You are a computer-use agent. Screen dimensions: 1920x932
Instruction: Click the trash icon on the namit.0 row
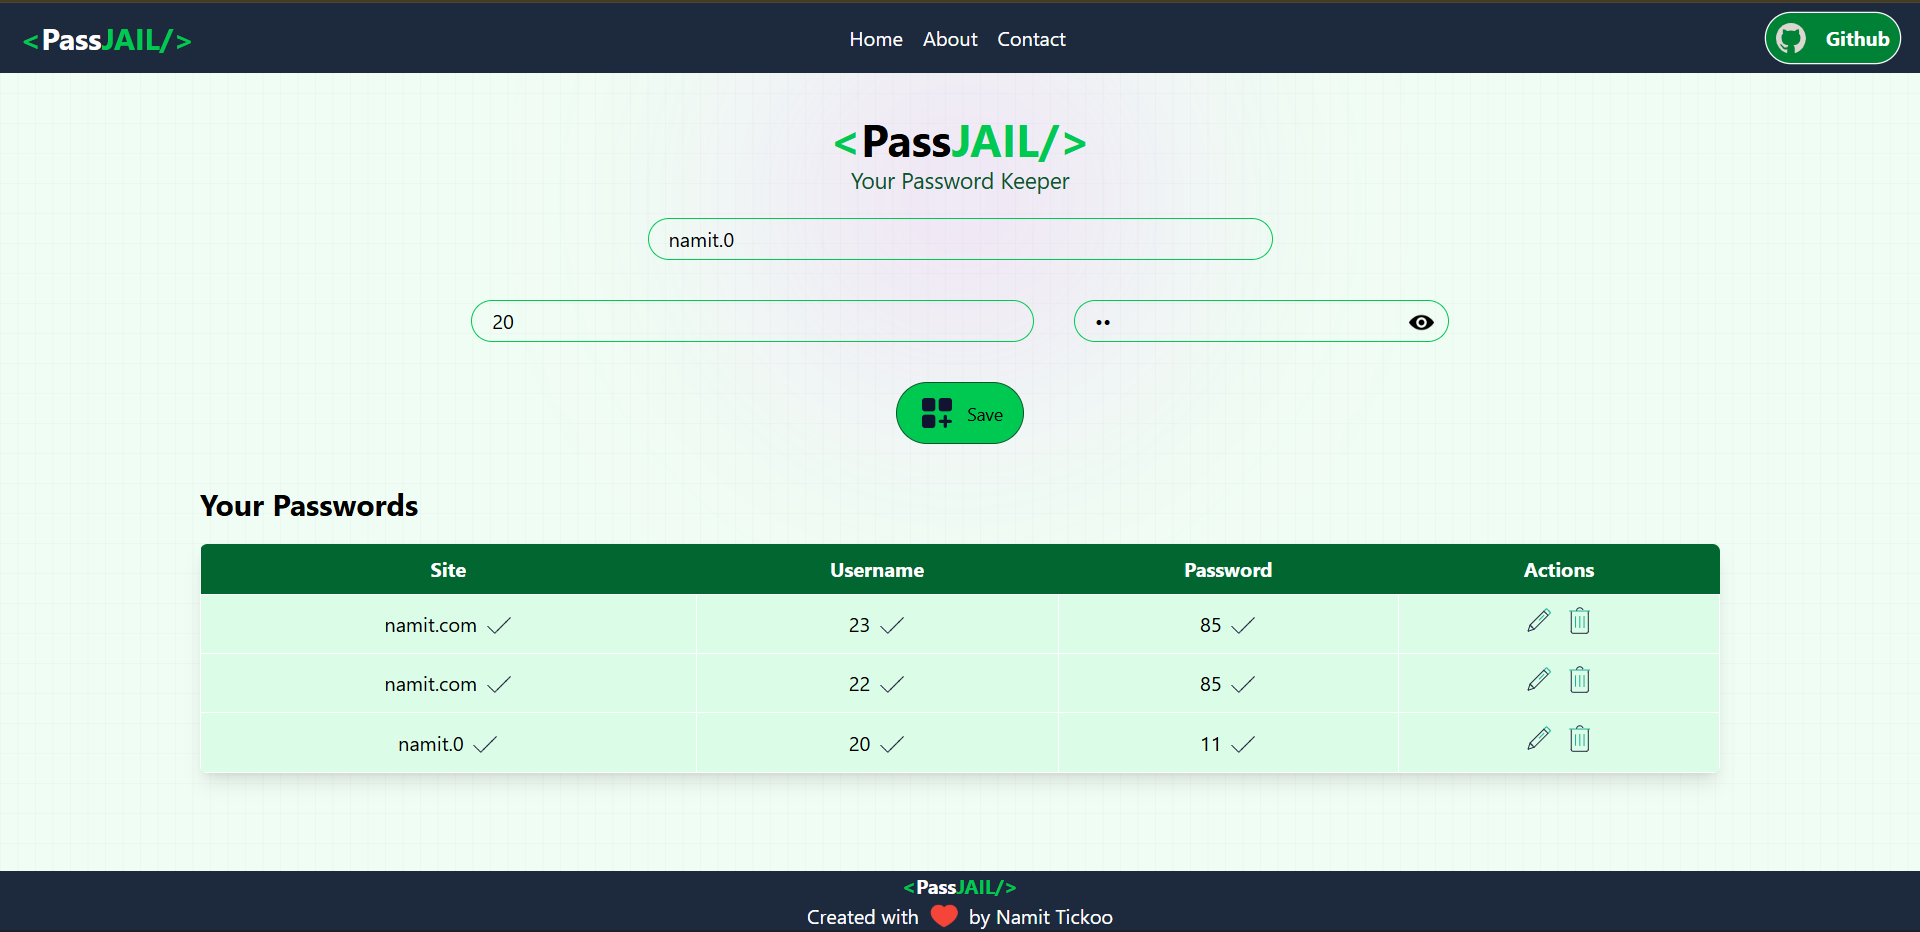[x=1579, y=739]
